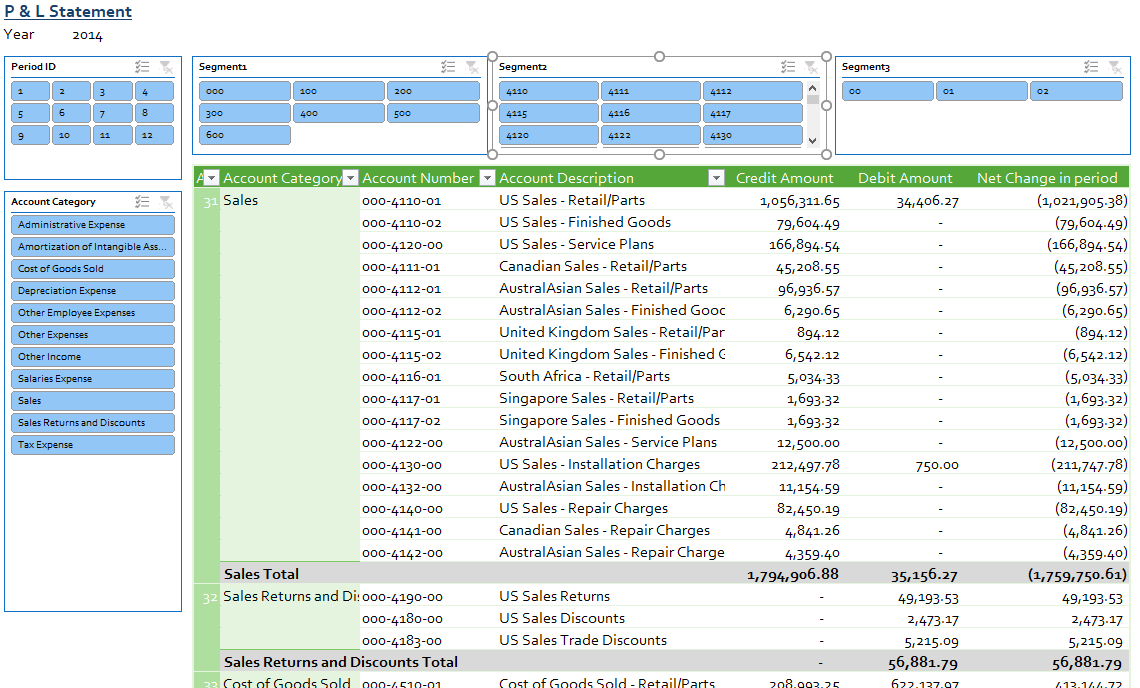
Task: Clear filter on Period ID slicer
Action: (x=166, y=67)
